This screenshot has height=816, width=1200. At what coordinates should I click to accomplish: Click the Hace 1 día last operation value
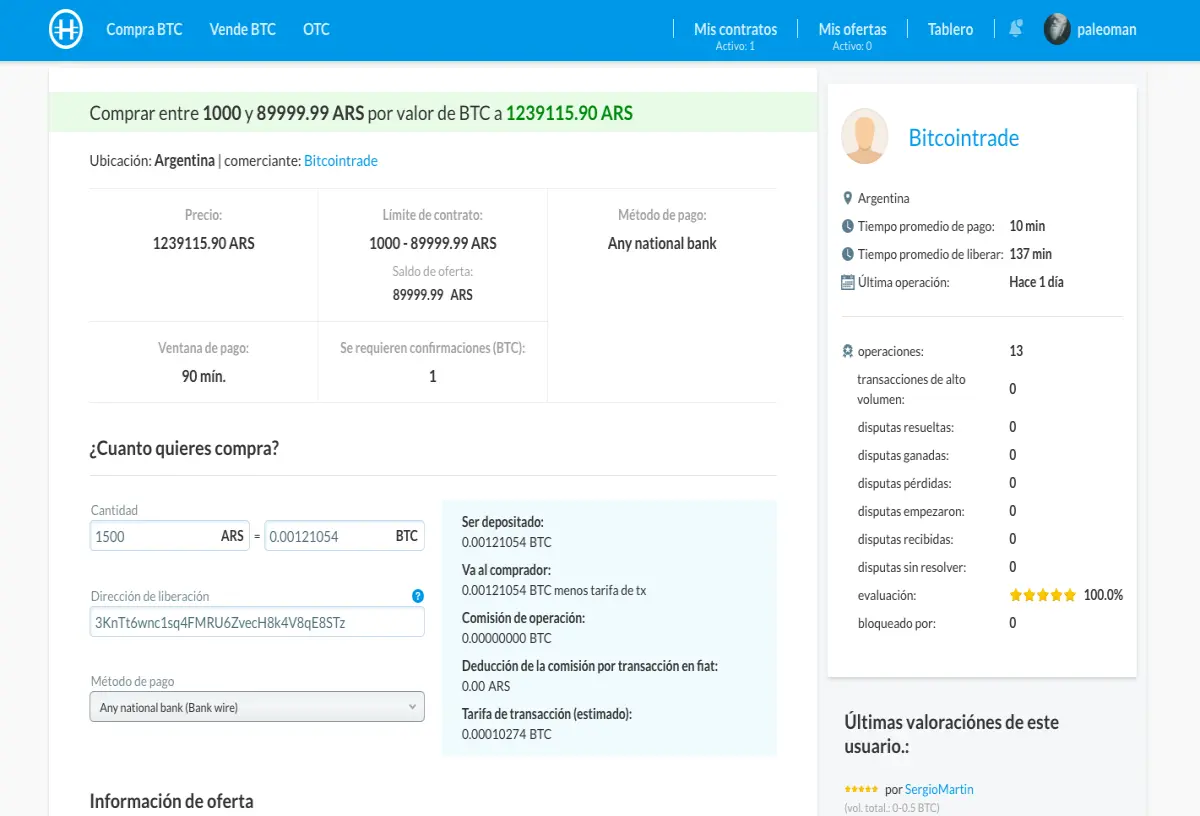(x=1036, y=282)
